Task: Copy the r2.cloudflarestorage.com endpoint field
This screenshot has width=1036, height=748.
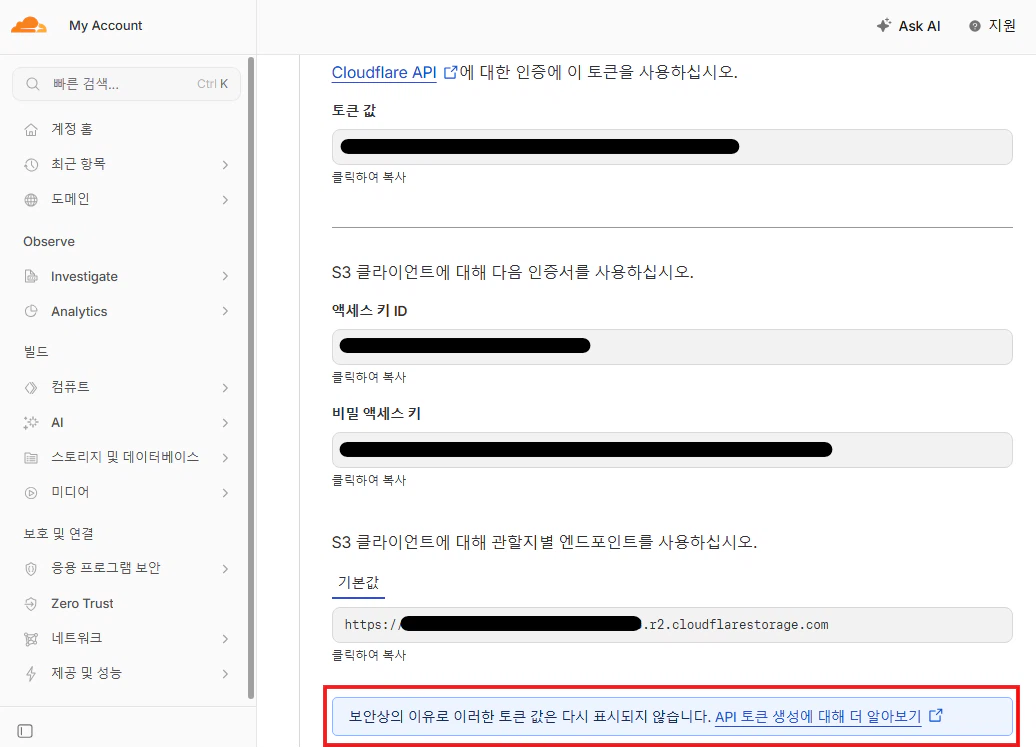Action: point(672,624)
